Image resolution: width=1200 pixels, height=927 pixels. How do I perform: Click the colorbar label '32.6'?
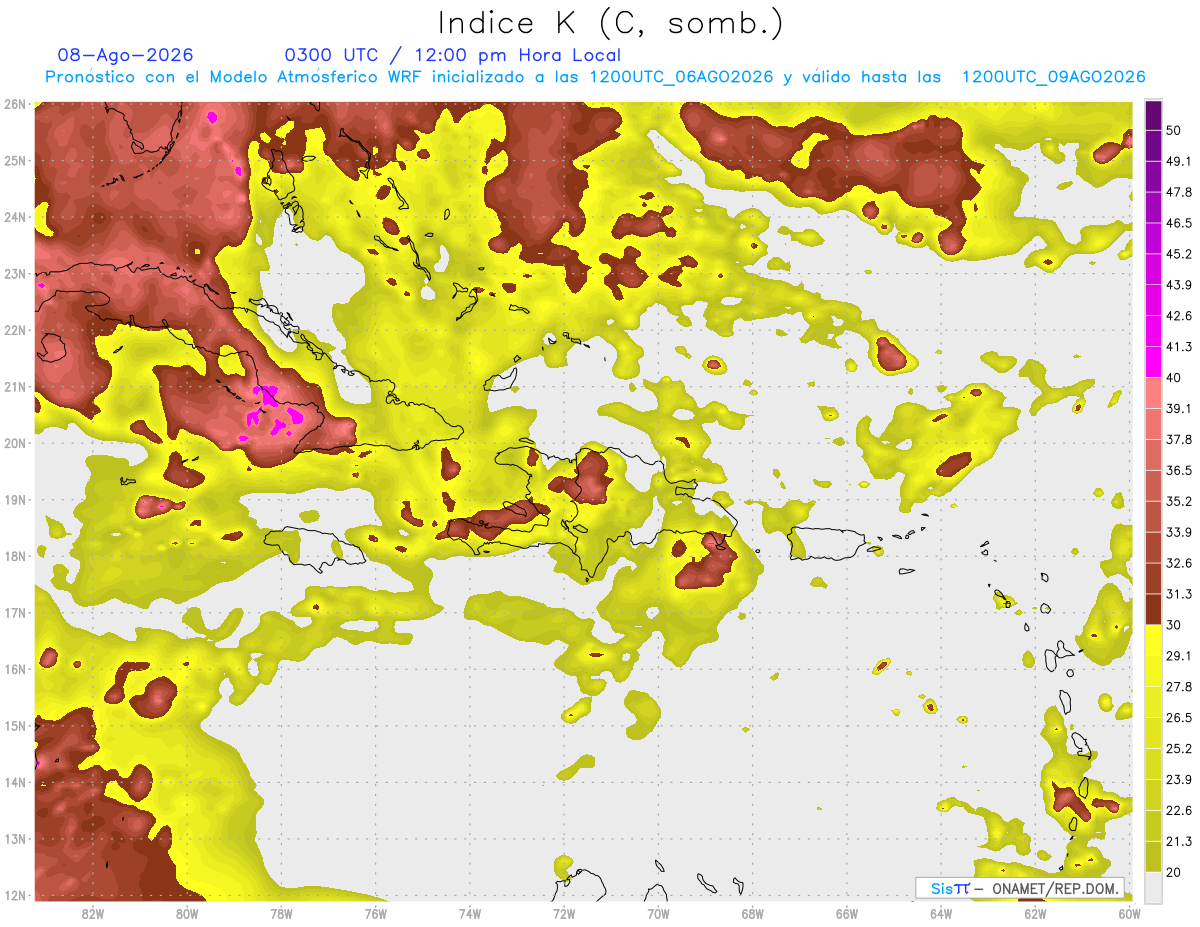(1178, 563)
